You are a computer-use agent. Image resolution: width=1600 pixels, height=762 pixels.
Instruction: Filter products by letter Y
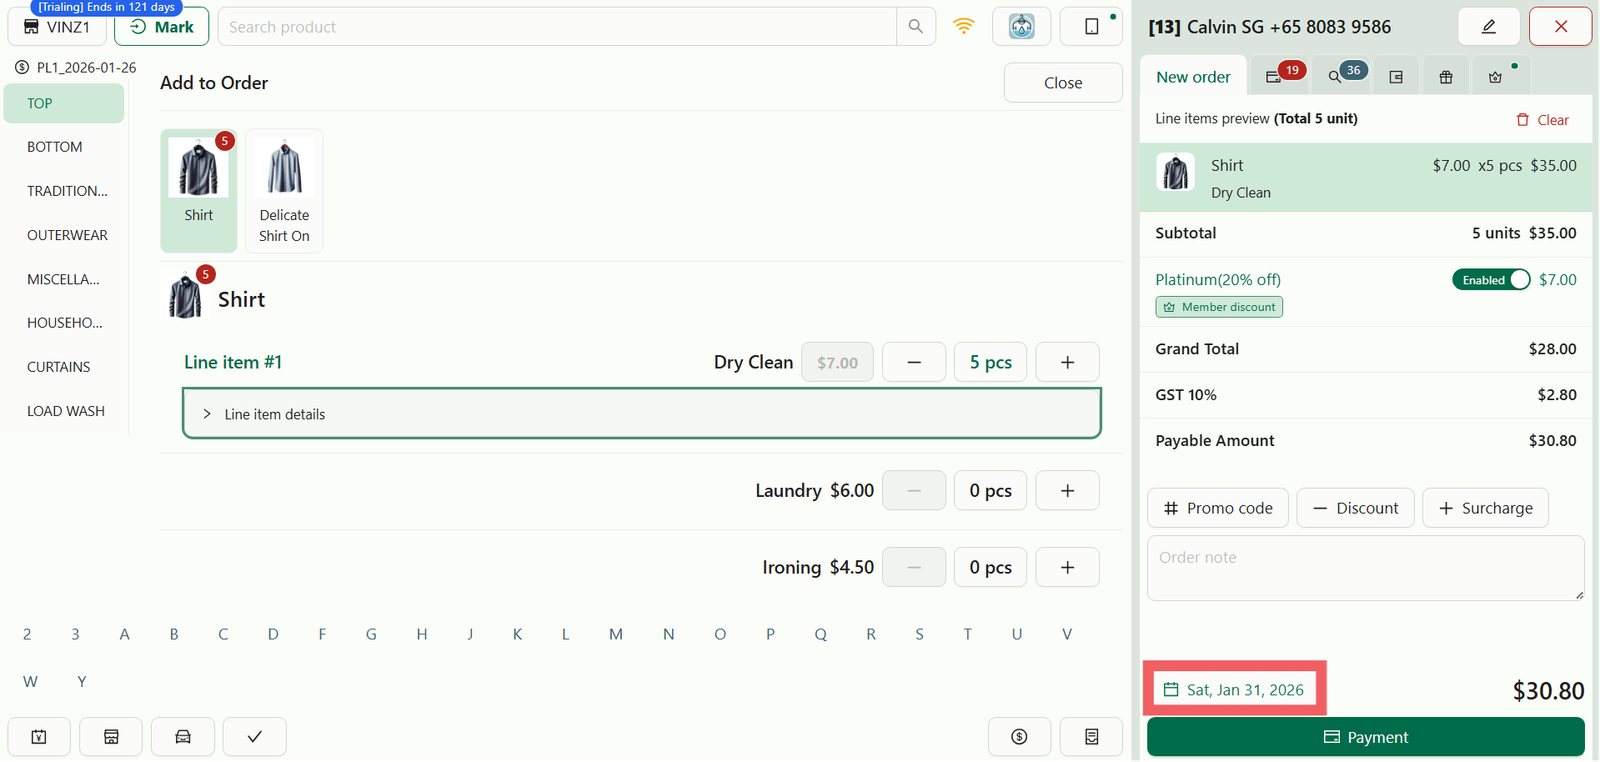coord(82,682)
